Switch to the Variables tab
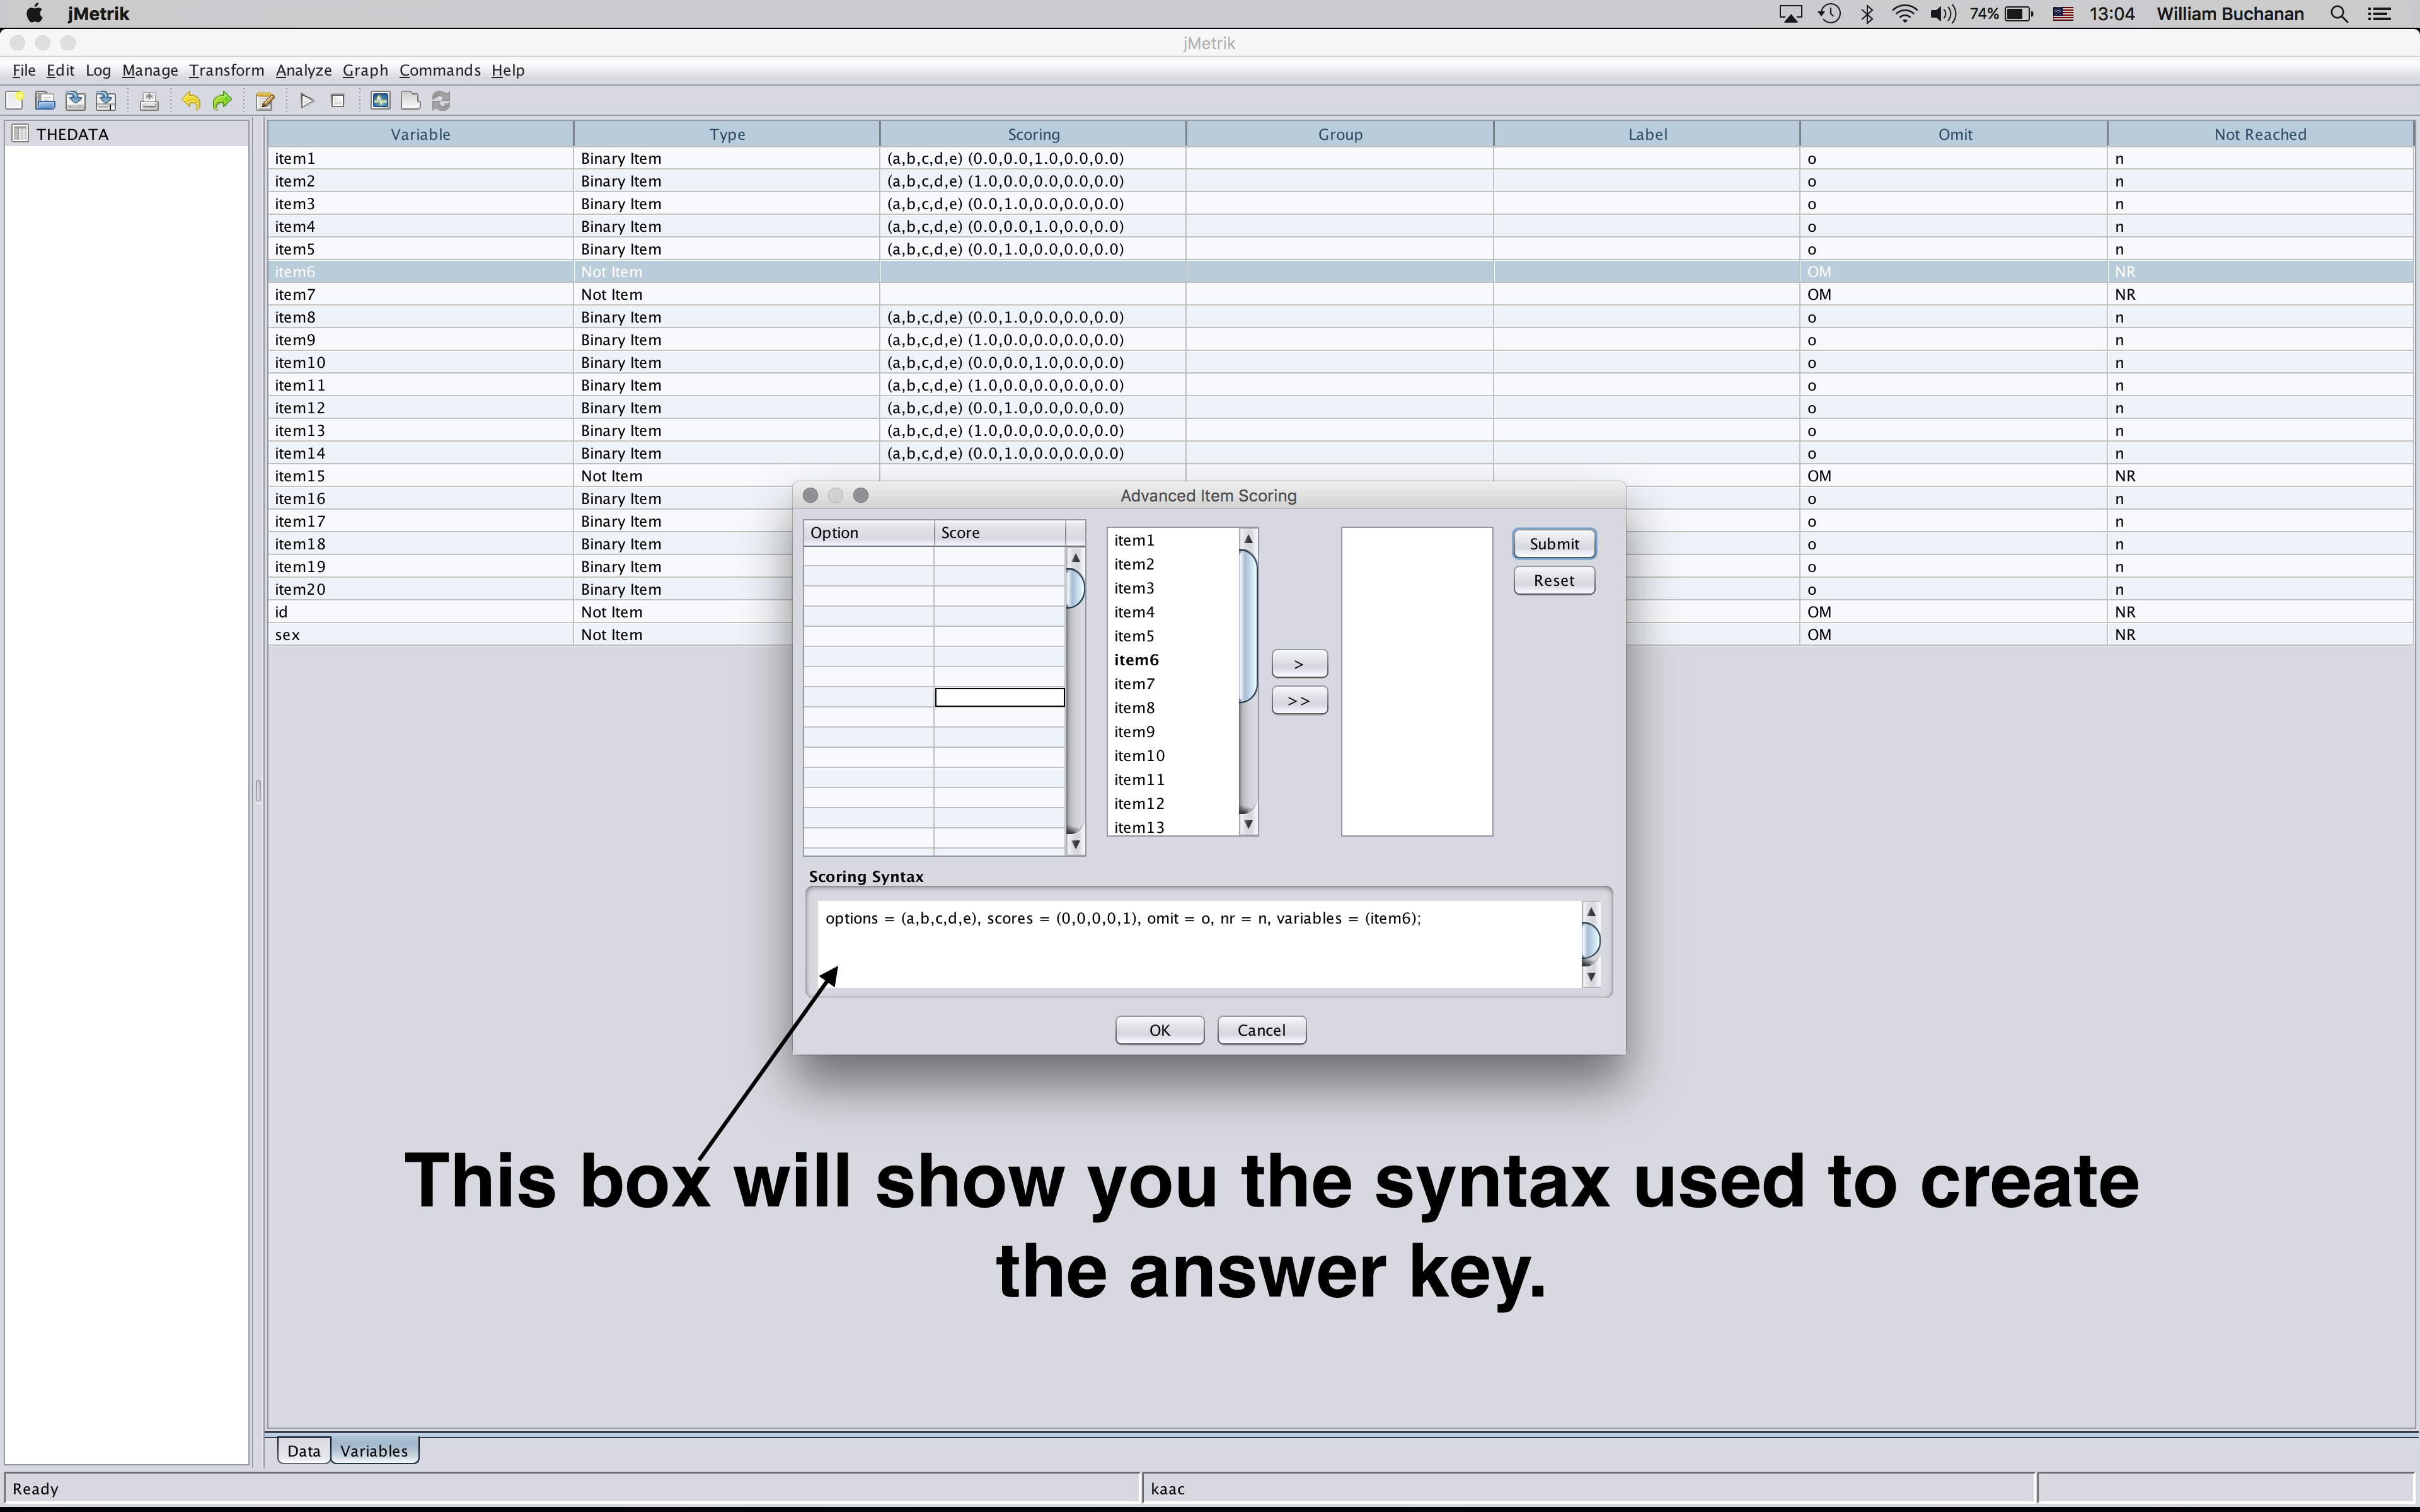The image size is (2420, 1512). [x=374, y=1451]
